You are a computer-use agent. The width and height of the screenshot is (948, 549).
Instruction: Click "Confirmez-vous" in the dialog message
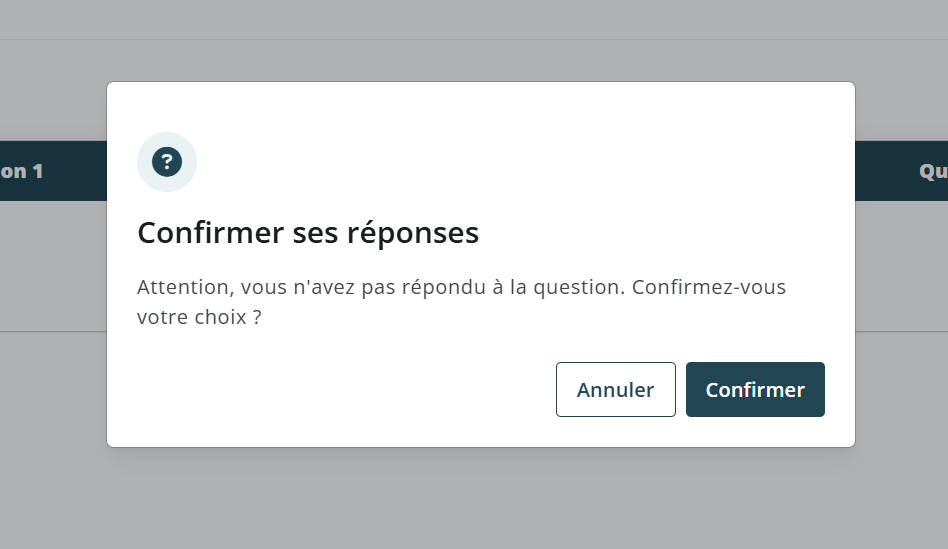point(709,287)
